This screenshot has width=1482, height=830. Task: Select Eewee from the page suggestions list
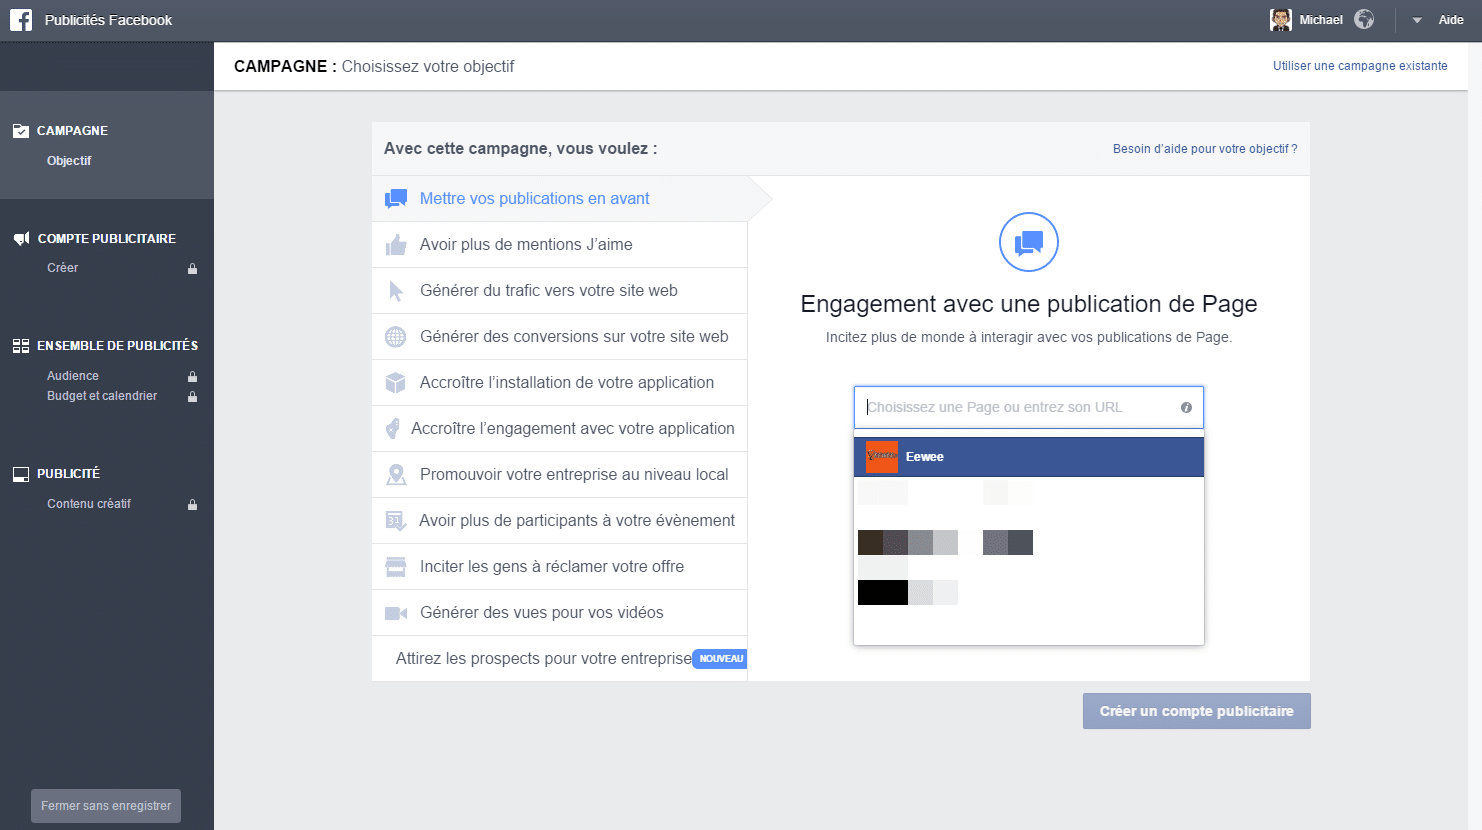coord(924,456)
